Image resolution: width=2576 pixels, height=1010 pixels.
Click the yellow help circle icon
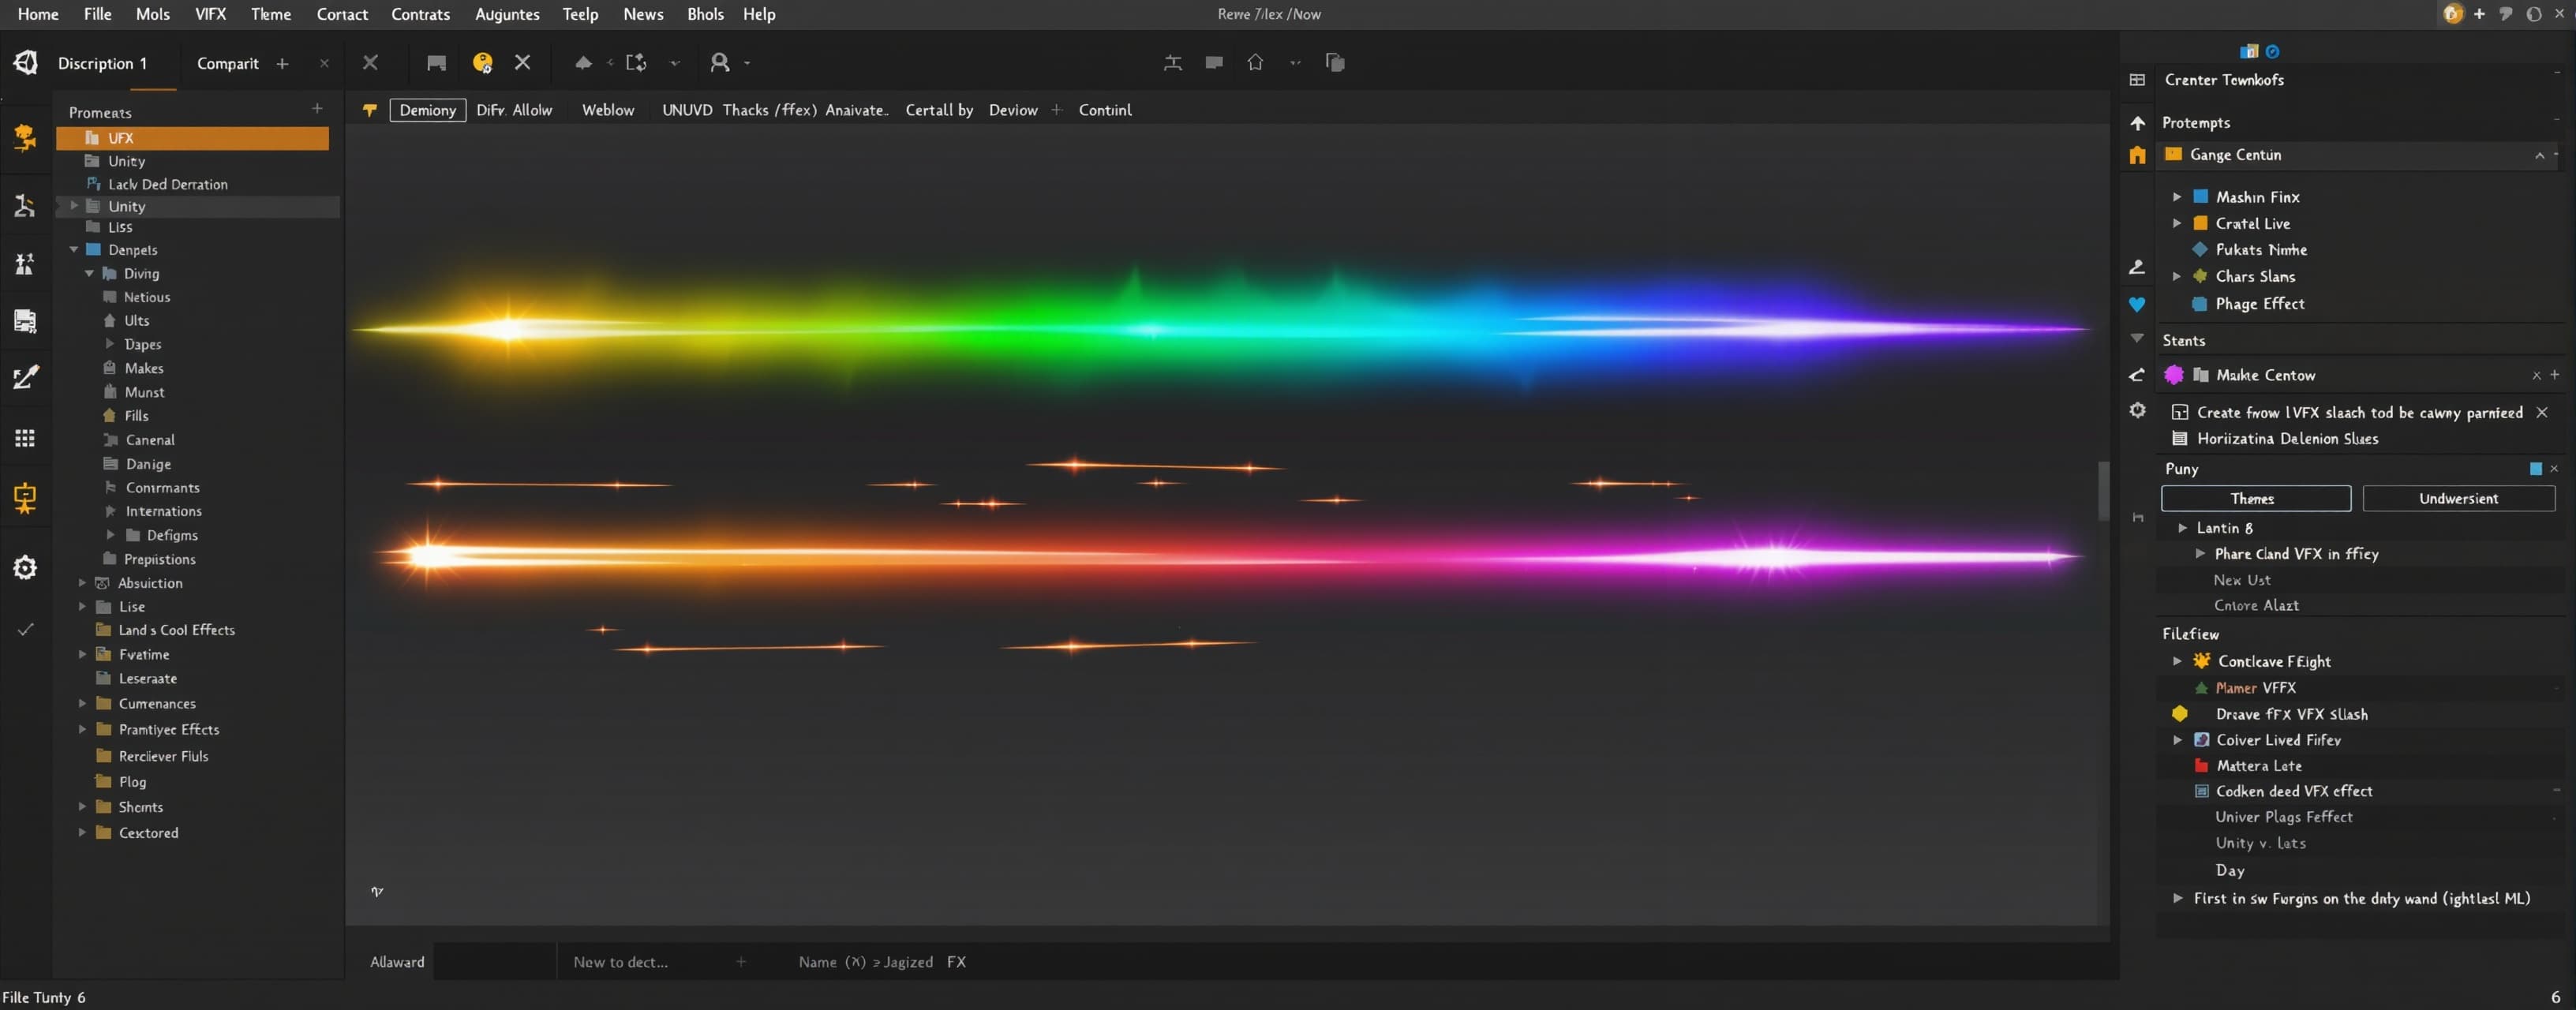(482, 63)
